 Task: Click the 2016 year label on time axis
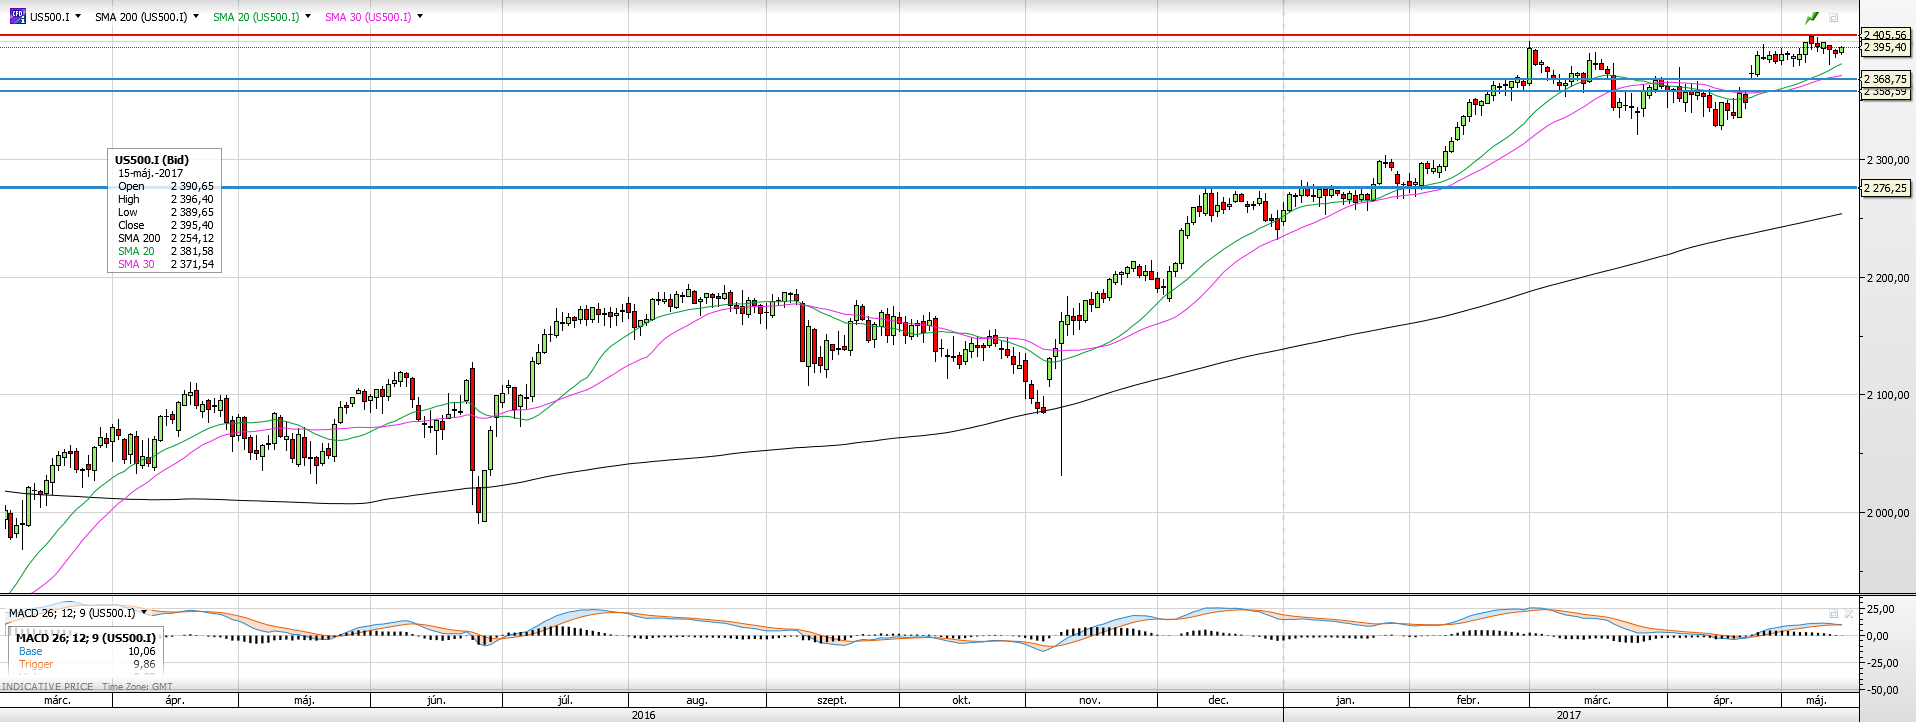click(x=644, y=715)
